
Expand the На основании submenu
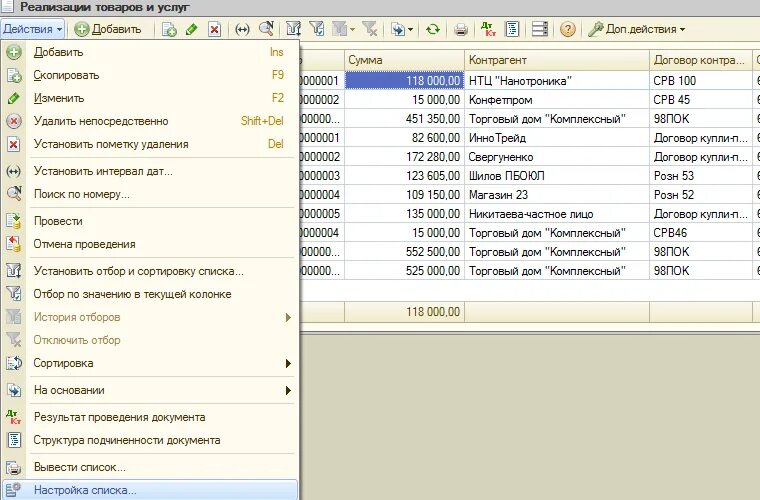tap(150, 390)
